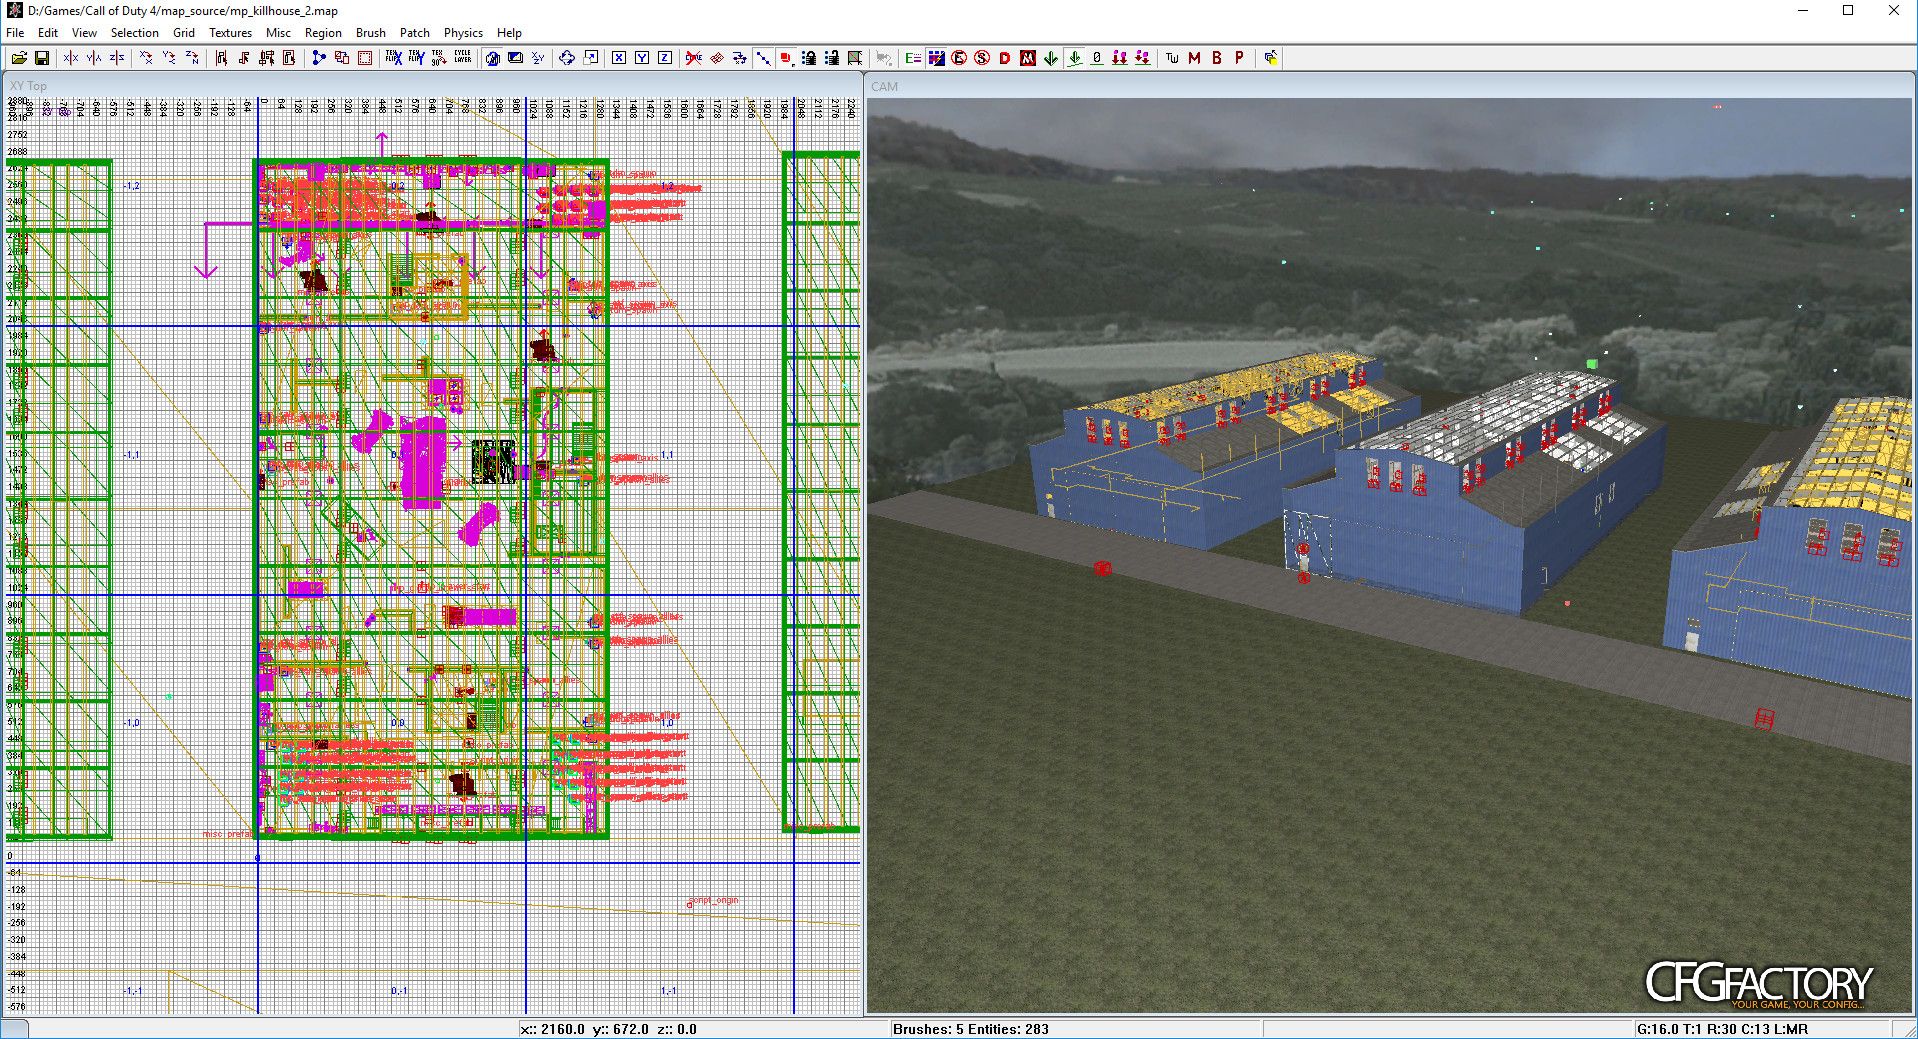Toggle the XYZ axis view cycle button

click(x=538, y=58)
